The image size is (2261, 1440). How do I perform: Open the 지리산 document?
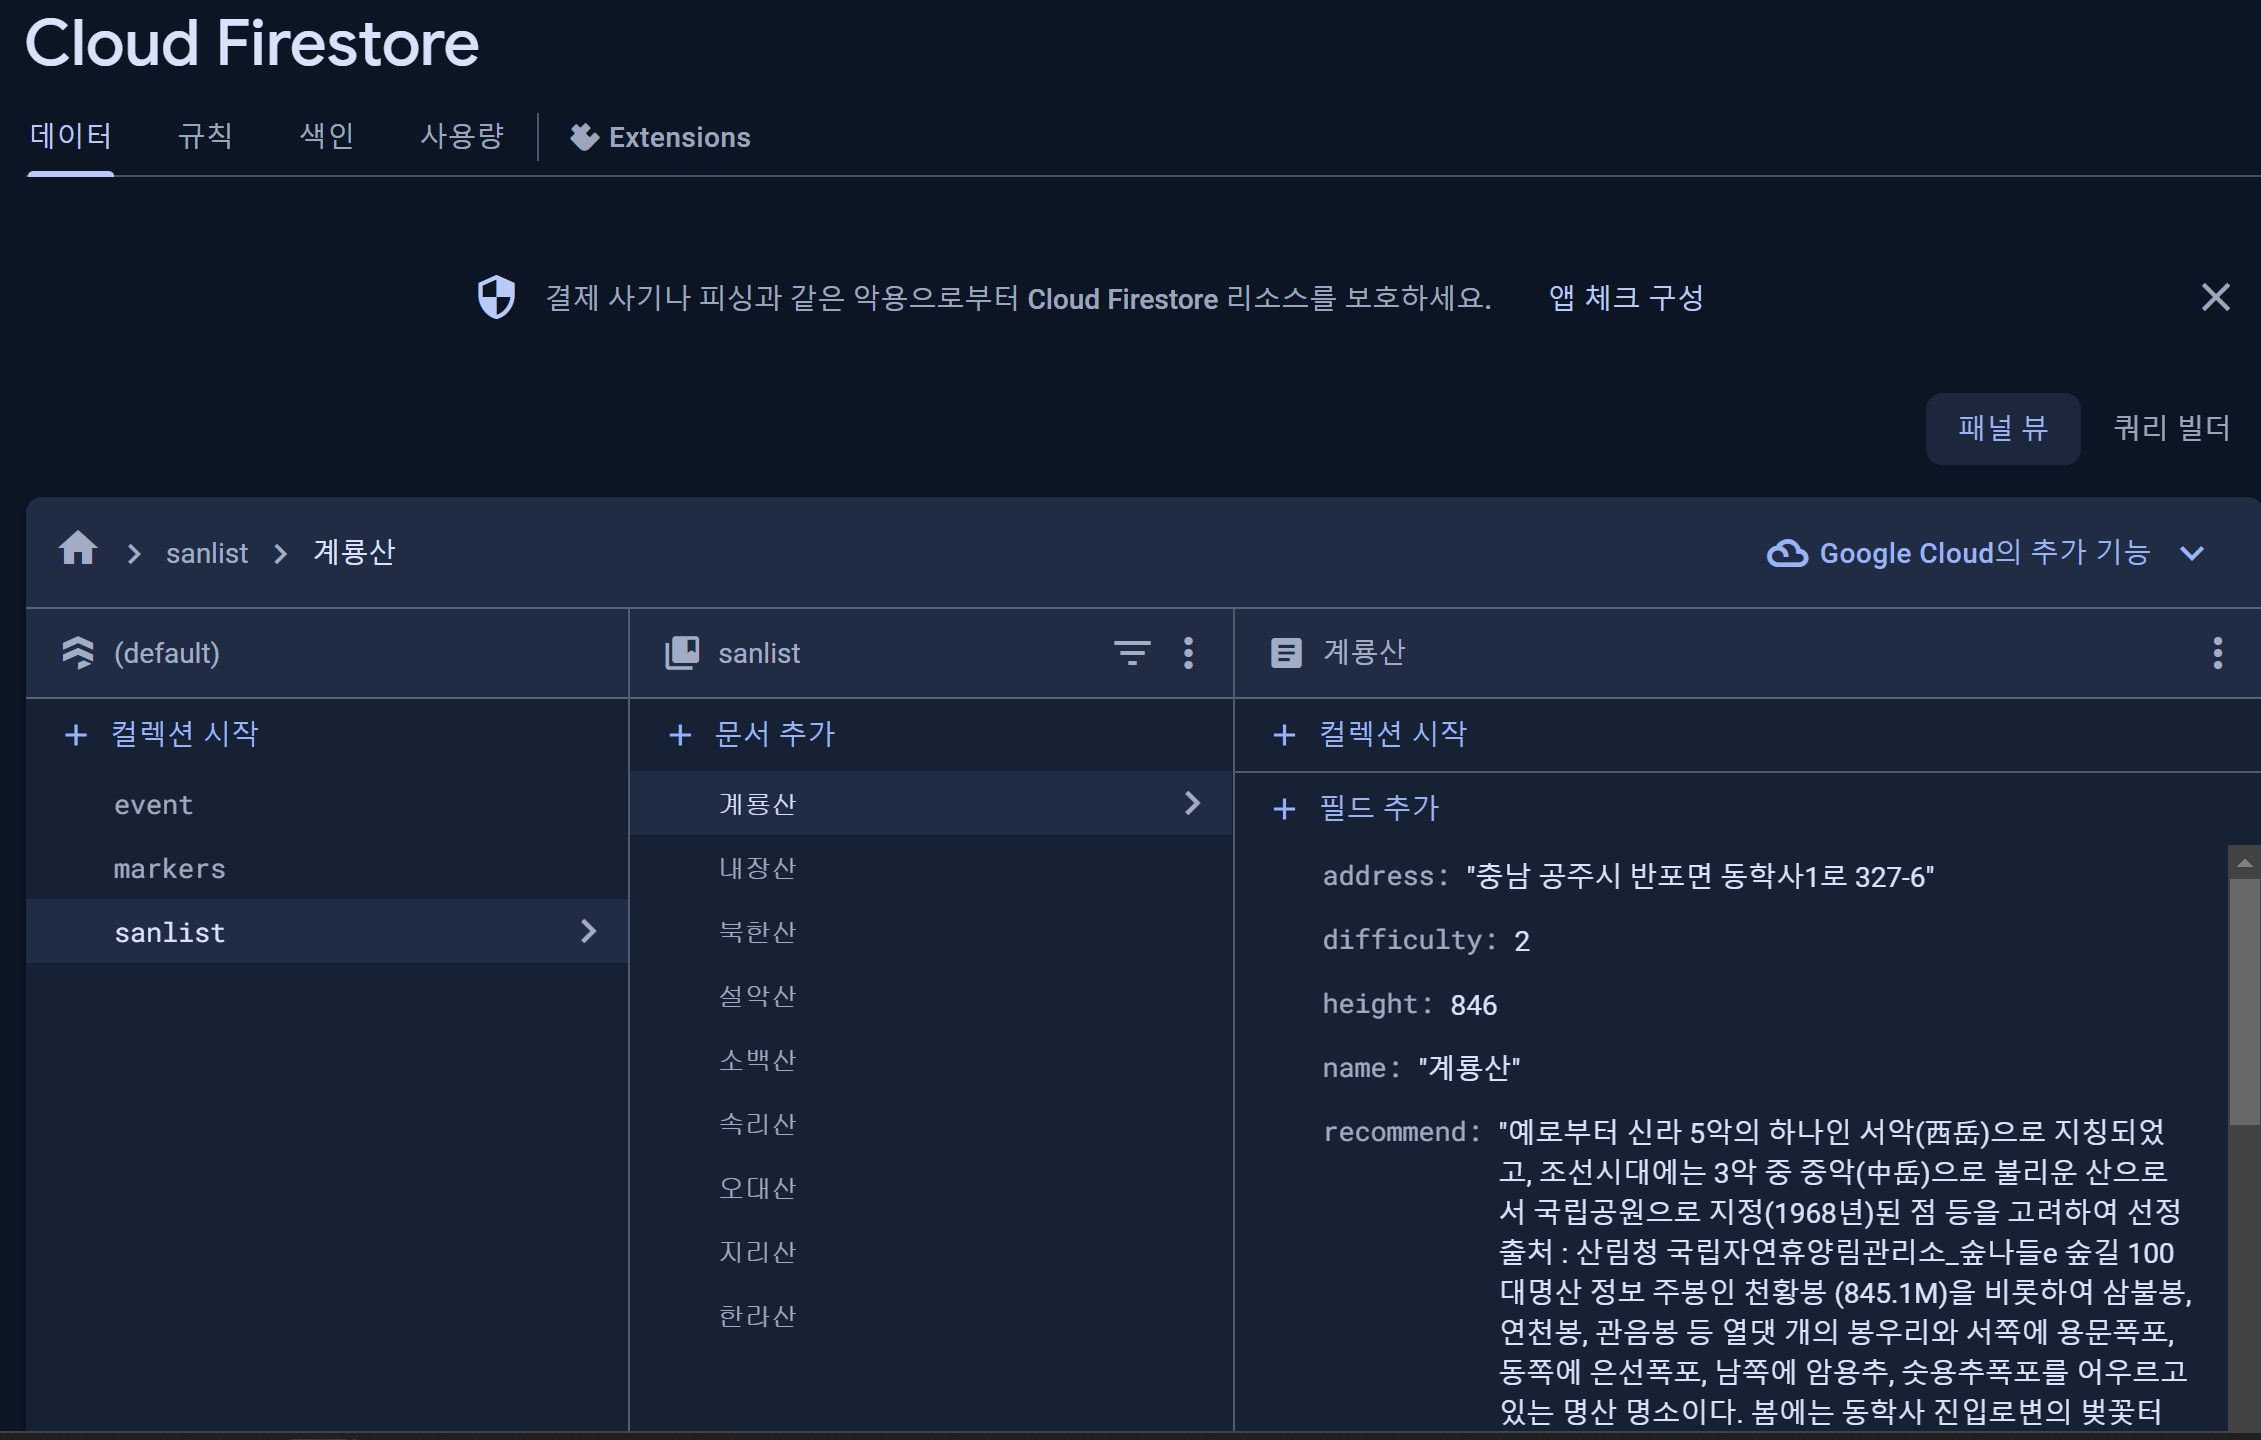pyautogui.click(x=931, y=1251)
